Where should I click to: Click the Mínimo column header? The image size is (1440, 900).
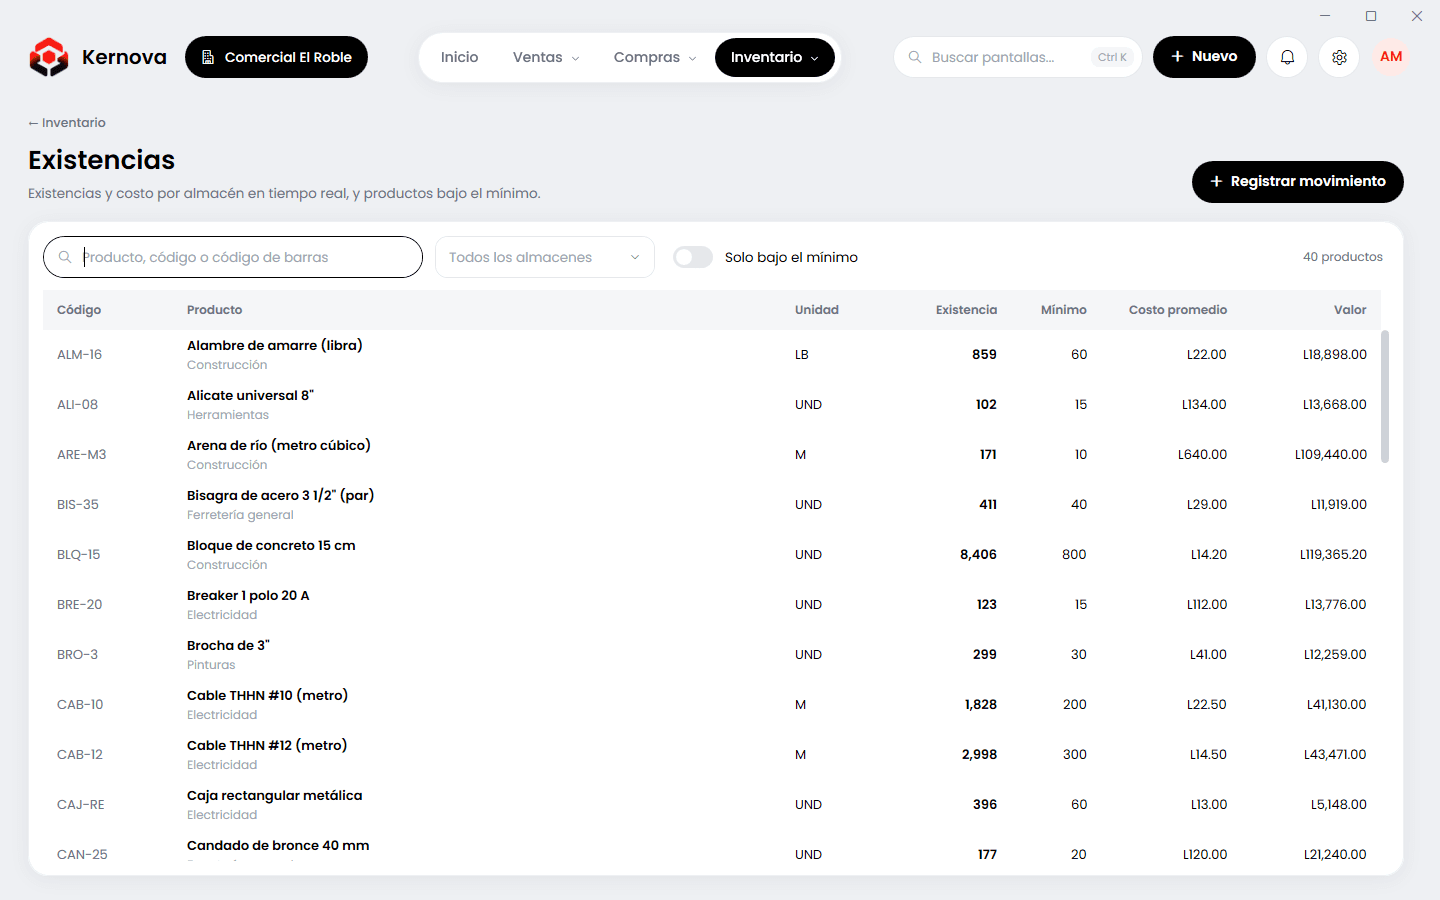[x=1064, y=310]
